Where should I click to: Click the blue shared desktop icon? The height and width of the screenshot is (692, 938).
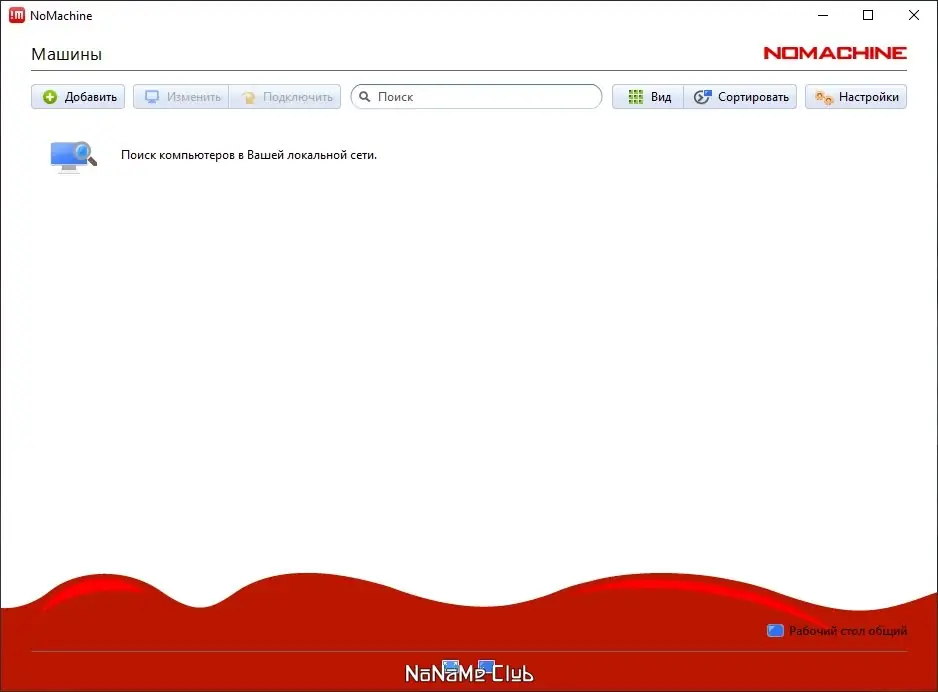[x=775, y=631]
